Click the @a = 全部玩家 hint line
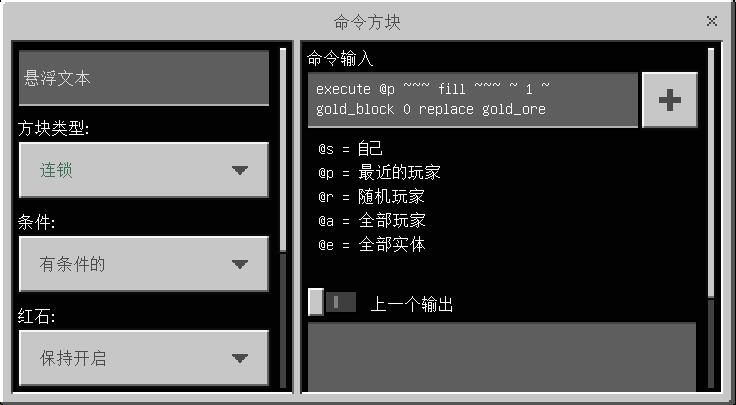 372,221
